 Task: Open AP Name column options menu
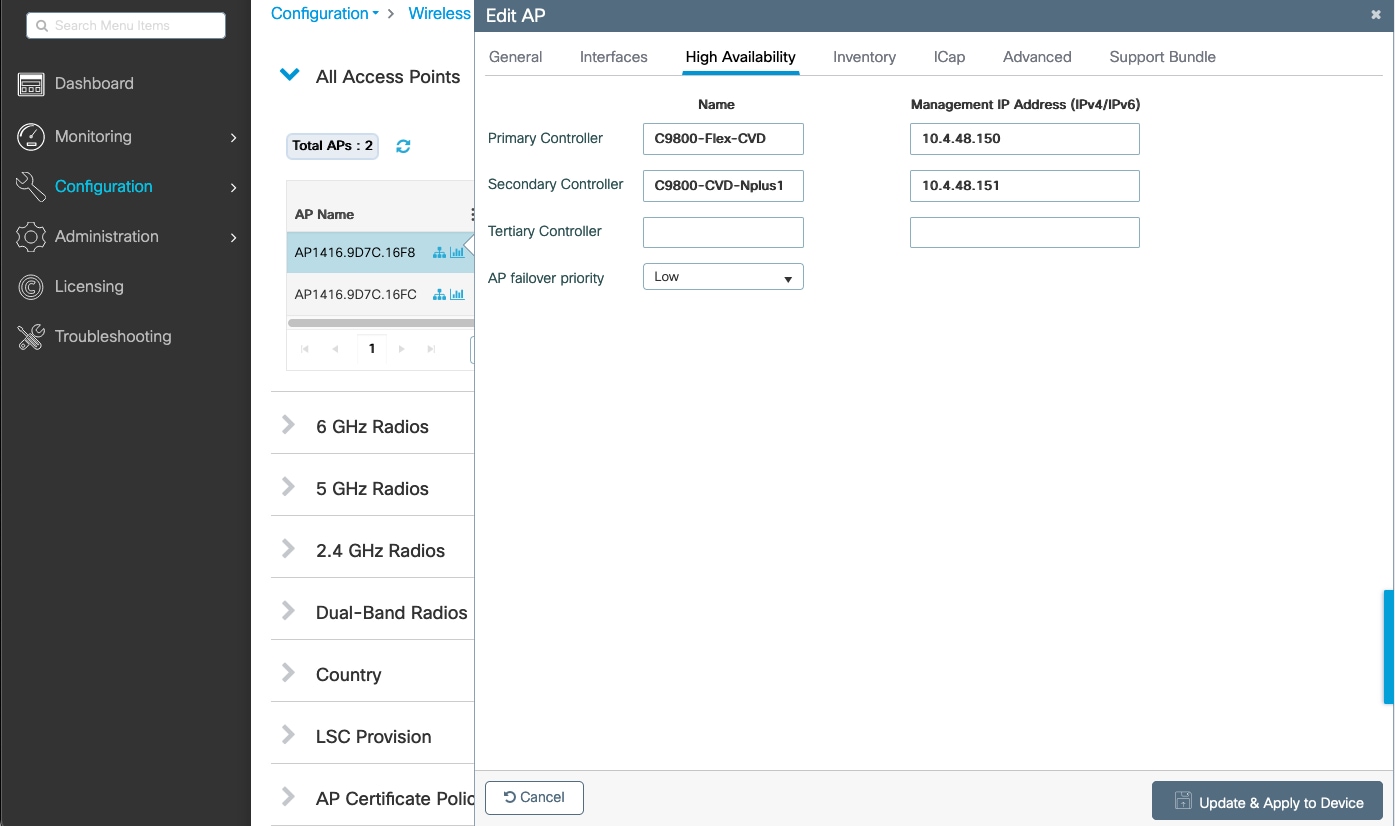click(x=472, y=214)
